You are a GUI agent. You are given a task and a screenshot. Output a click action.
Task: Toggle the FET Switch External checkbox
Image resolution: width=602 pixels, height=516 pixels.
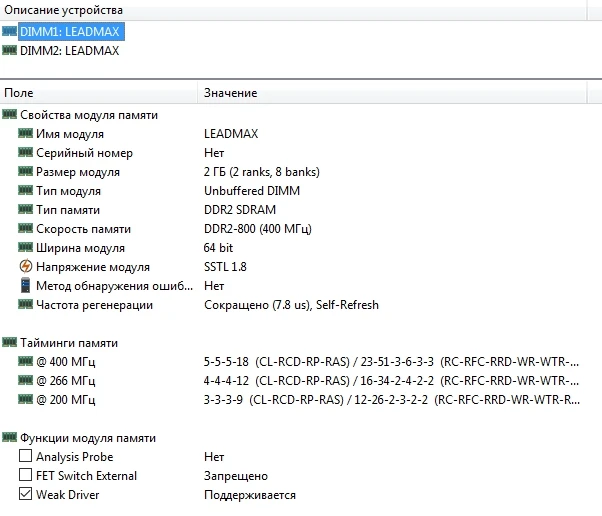pos(25,475)
